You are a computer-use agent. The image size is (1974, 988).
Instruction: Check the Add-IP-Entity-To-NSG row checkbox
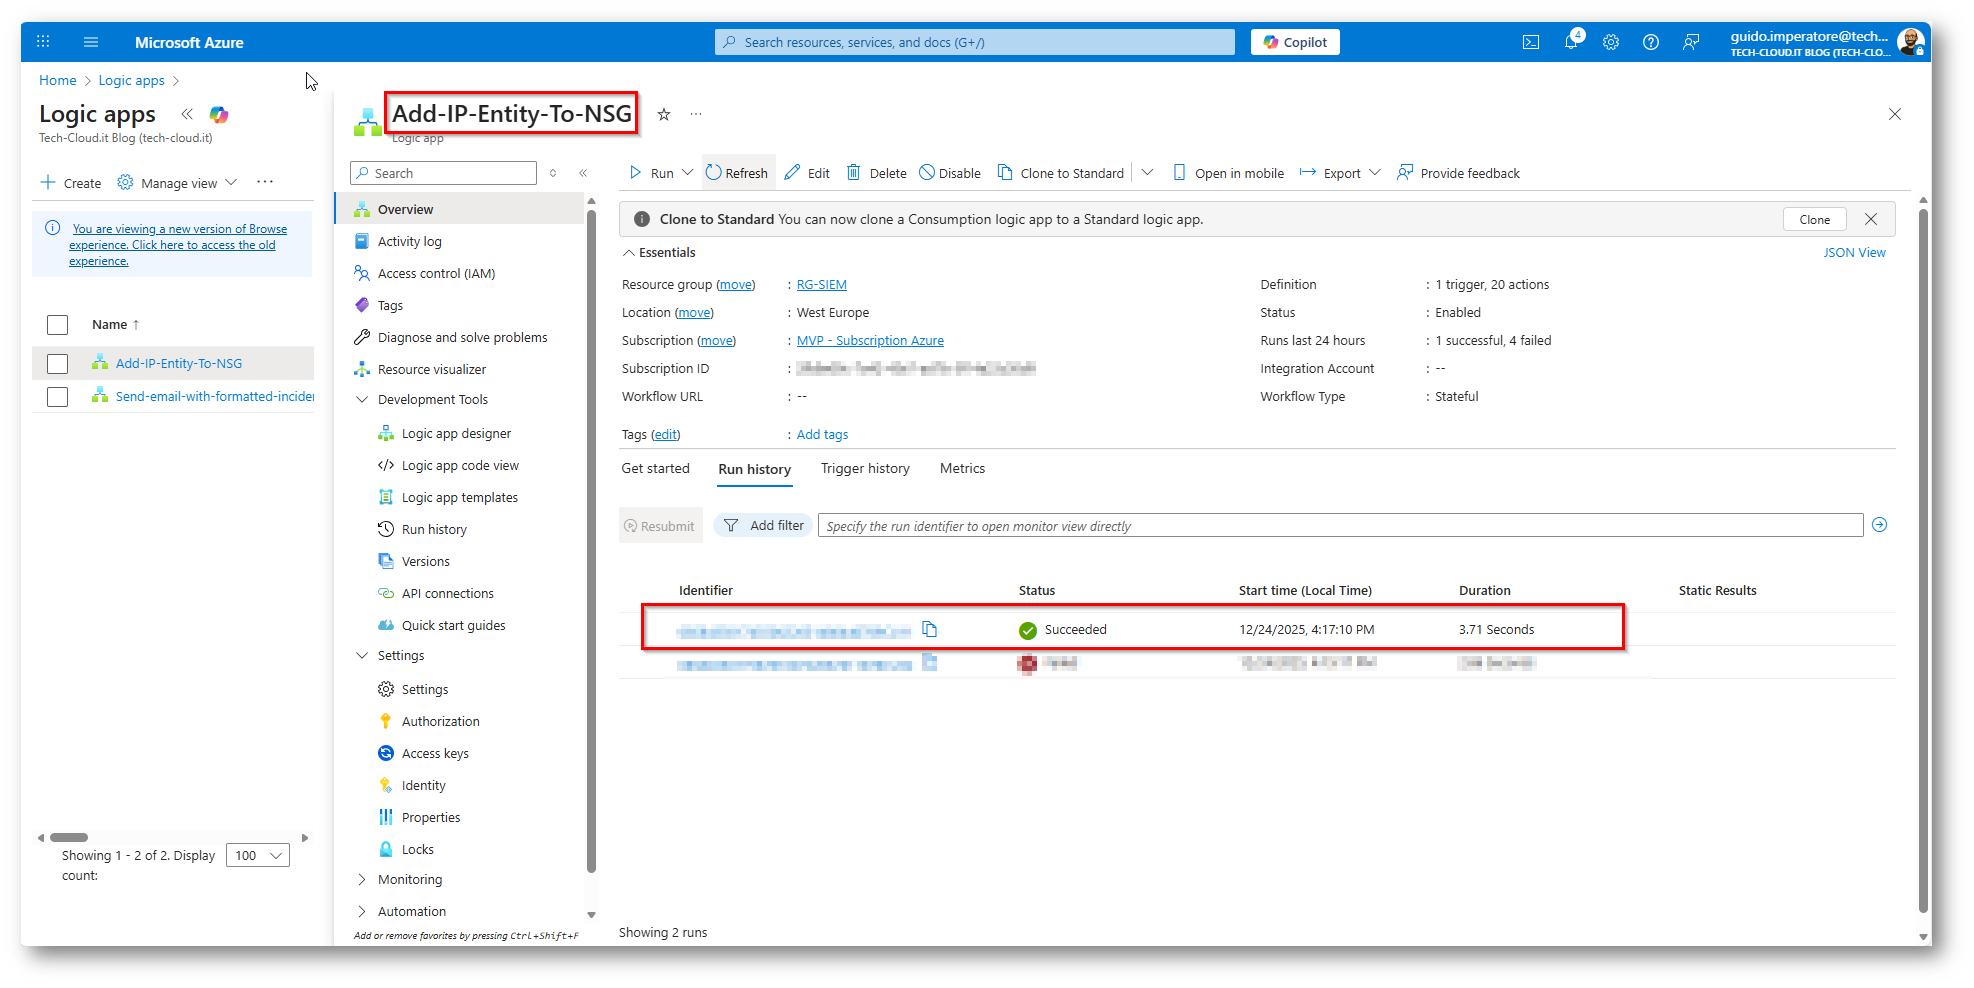tap(58, 364)
